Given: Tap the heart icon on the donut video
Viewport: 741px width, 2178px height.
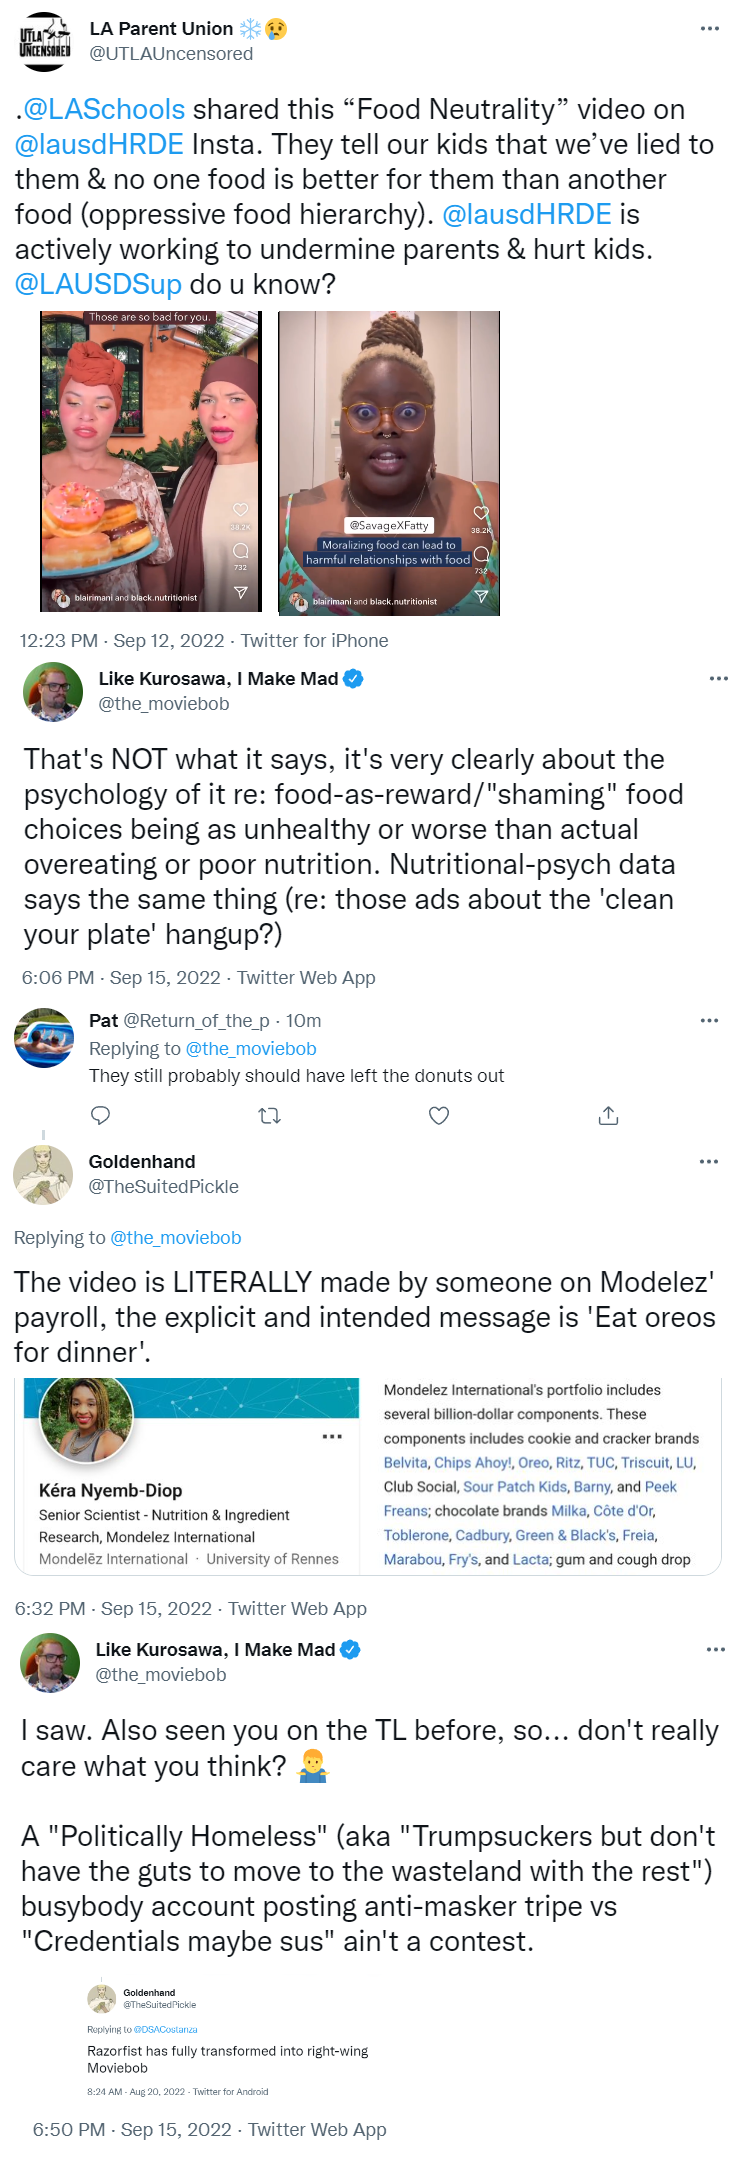Looking at the screenshot, I should (241, 510).
